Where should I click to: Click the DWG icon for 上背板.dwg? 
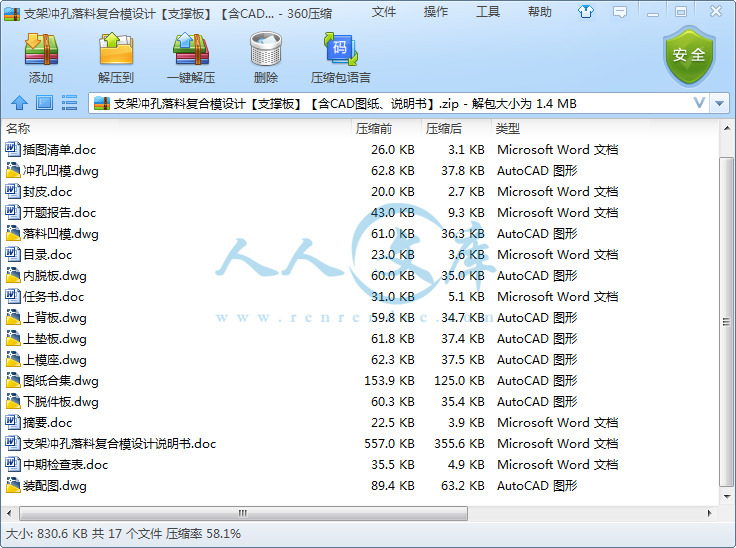pos(13,317)
